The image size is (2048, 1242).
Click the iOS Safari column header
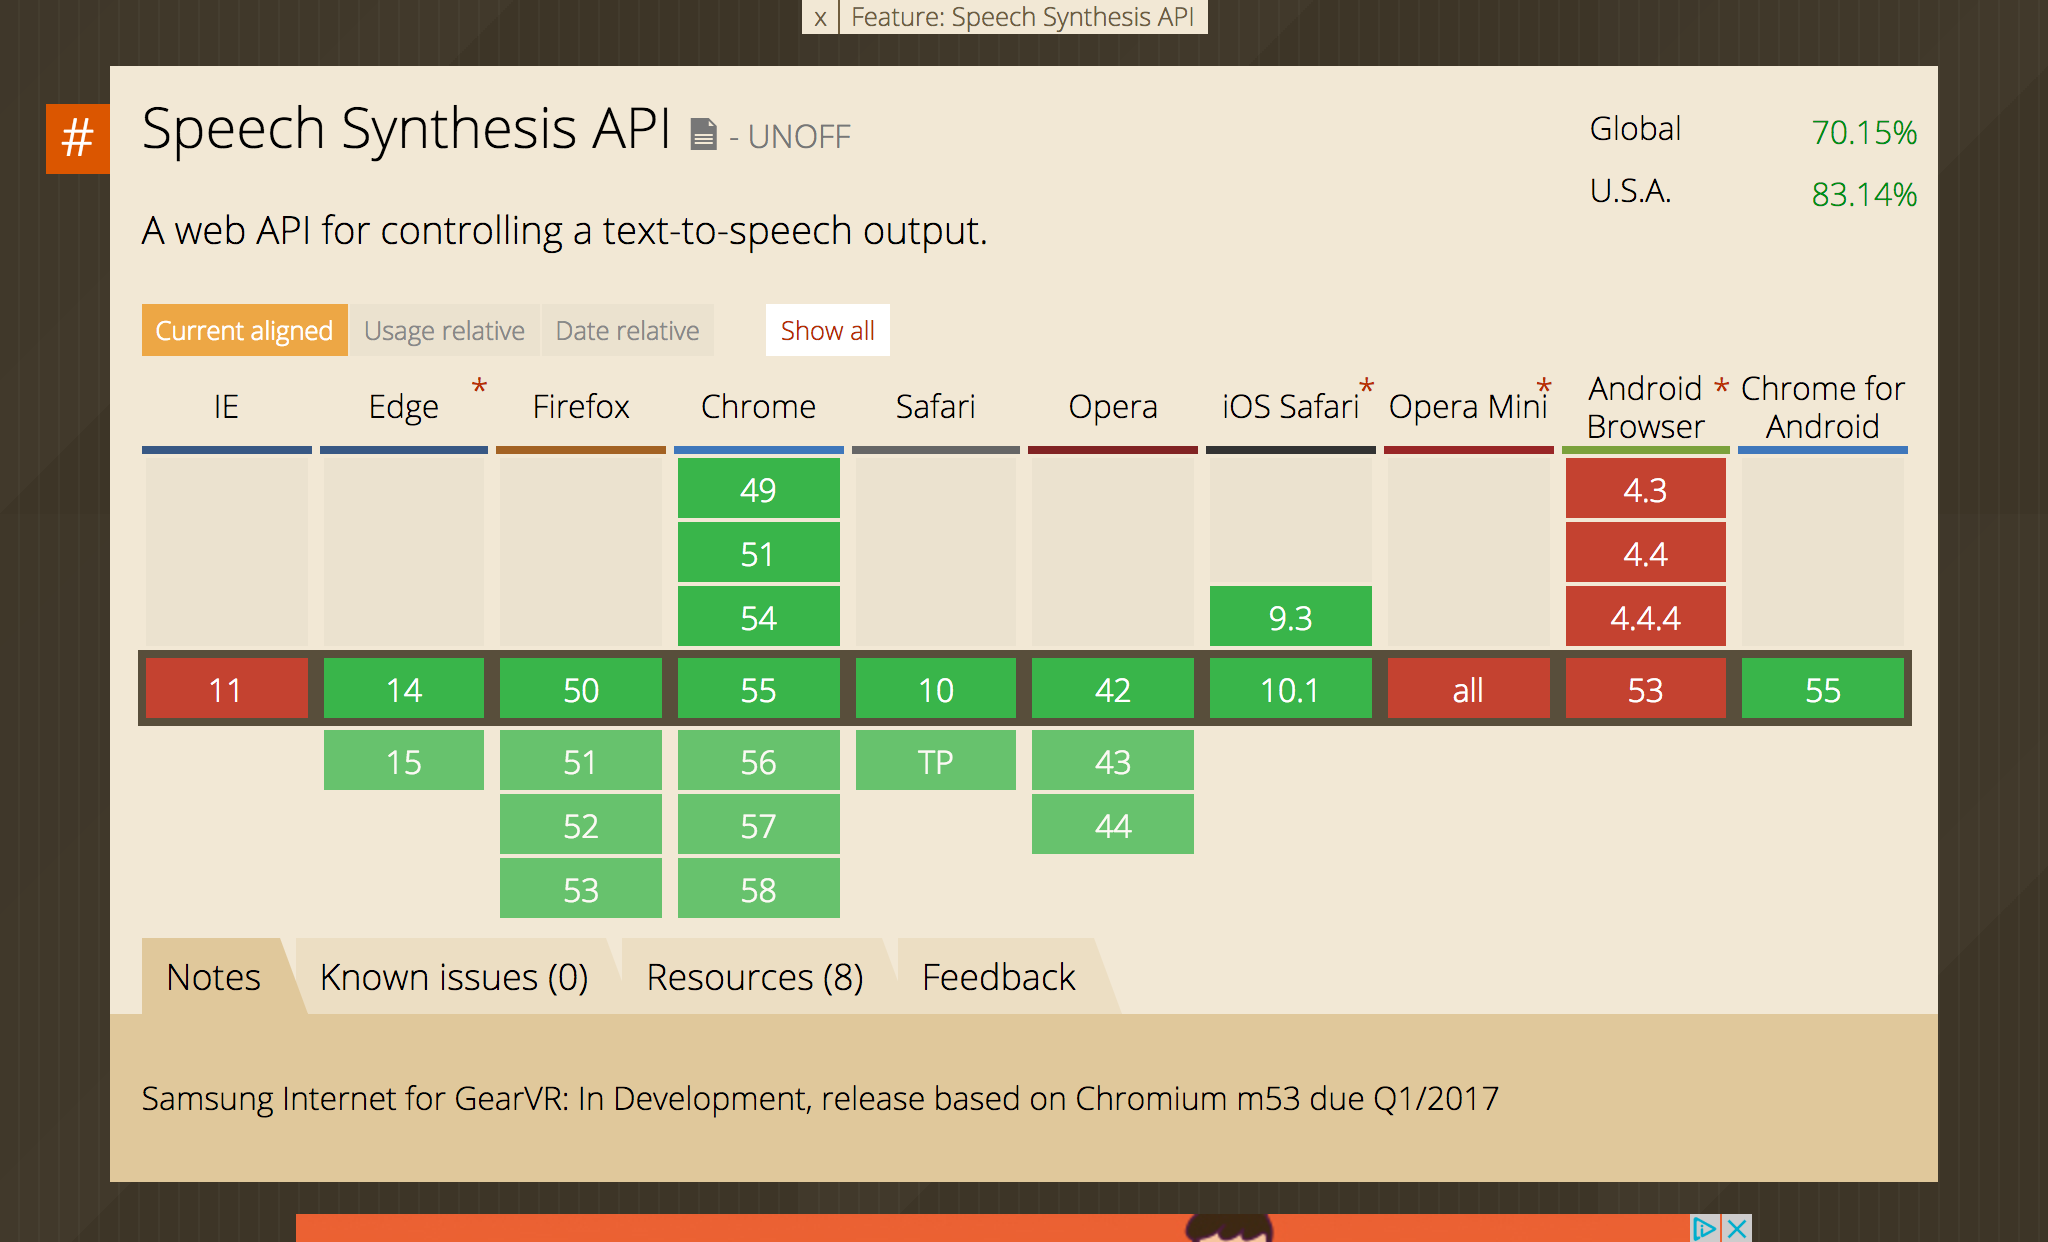(x=1290, y=407)
